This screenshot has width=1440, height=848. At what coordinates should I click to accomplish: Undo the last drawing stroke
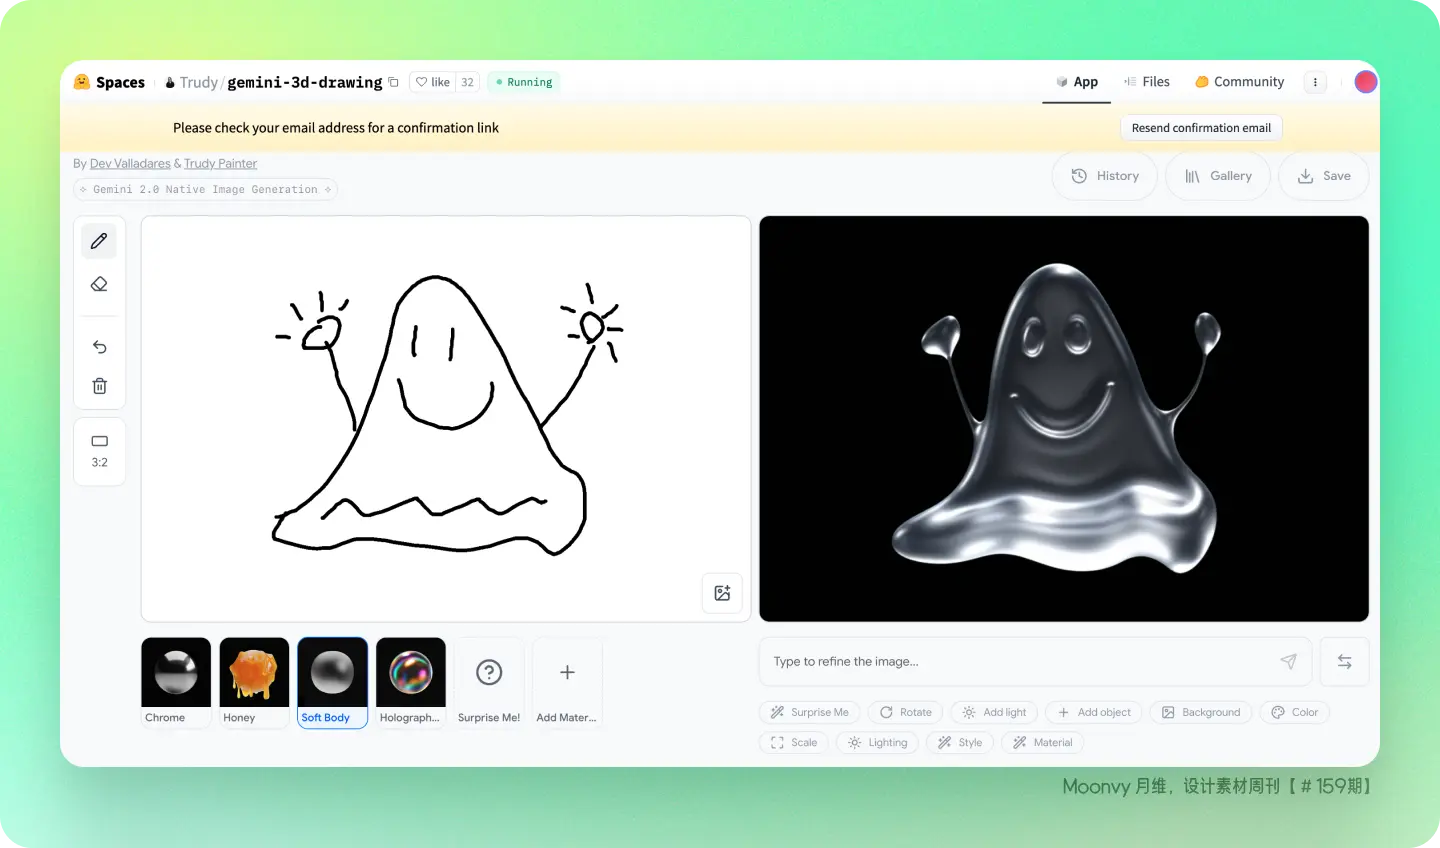point(99,347)
